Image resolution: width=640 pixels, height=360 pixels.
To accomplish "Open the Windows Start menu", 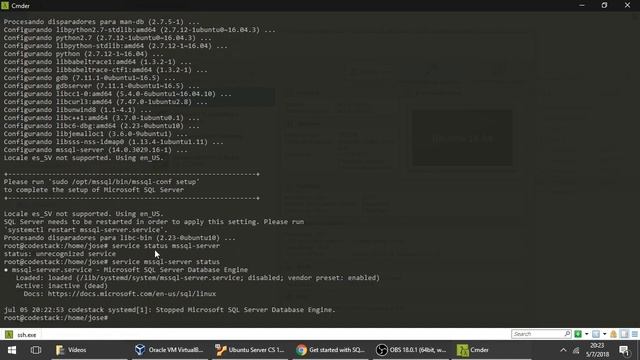I will click(12, 350).
